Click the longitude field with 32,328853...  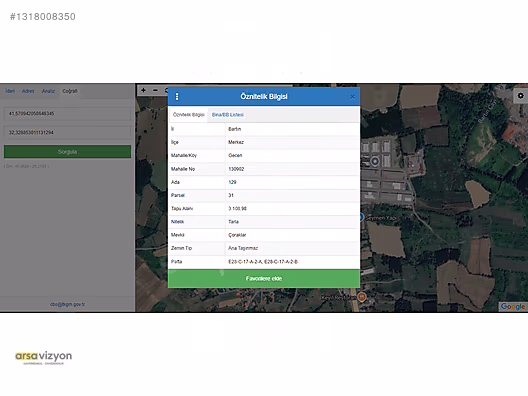[67, 133]
